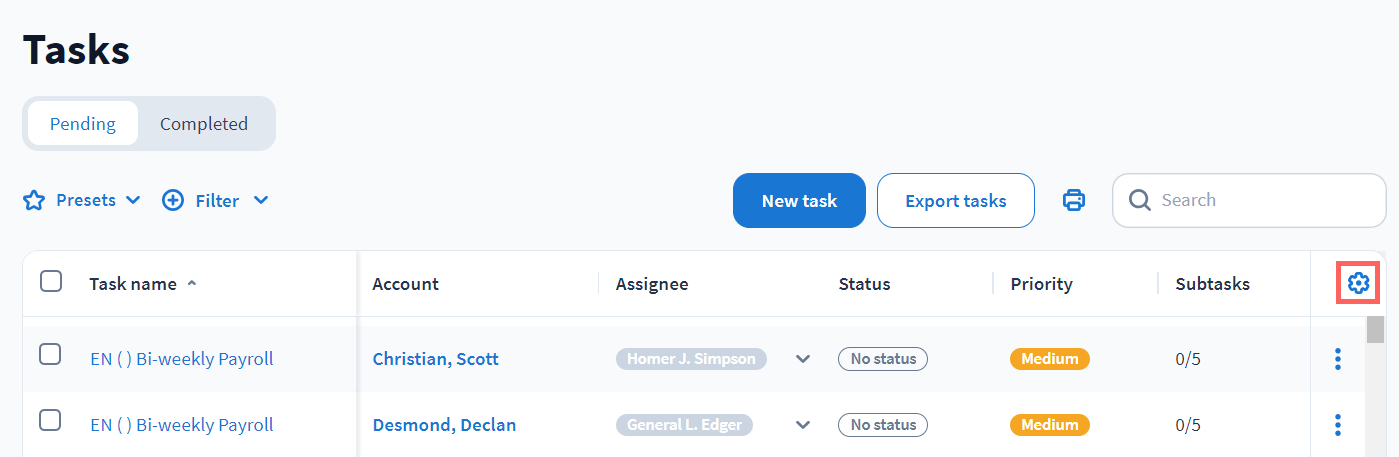Click the Filter plus icon

click(x=173, y=201)
